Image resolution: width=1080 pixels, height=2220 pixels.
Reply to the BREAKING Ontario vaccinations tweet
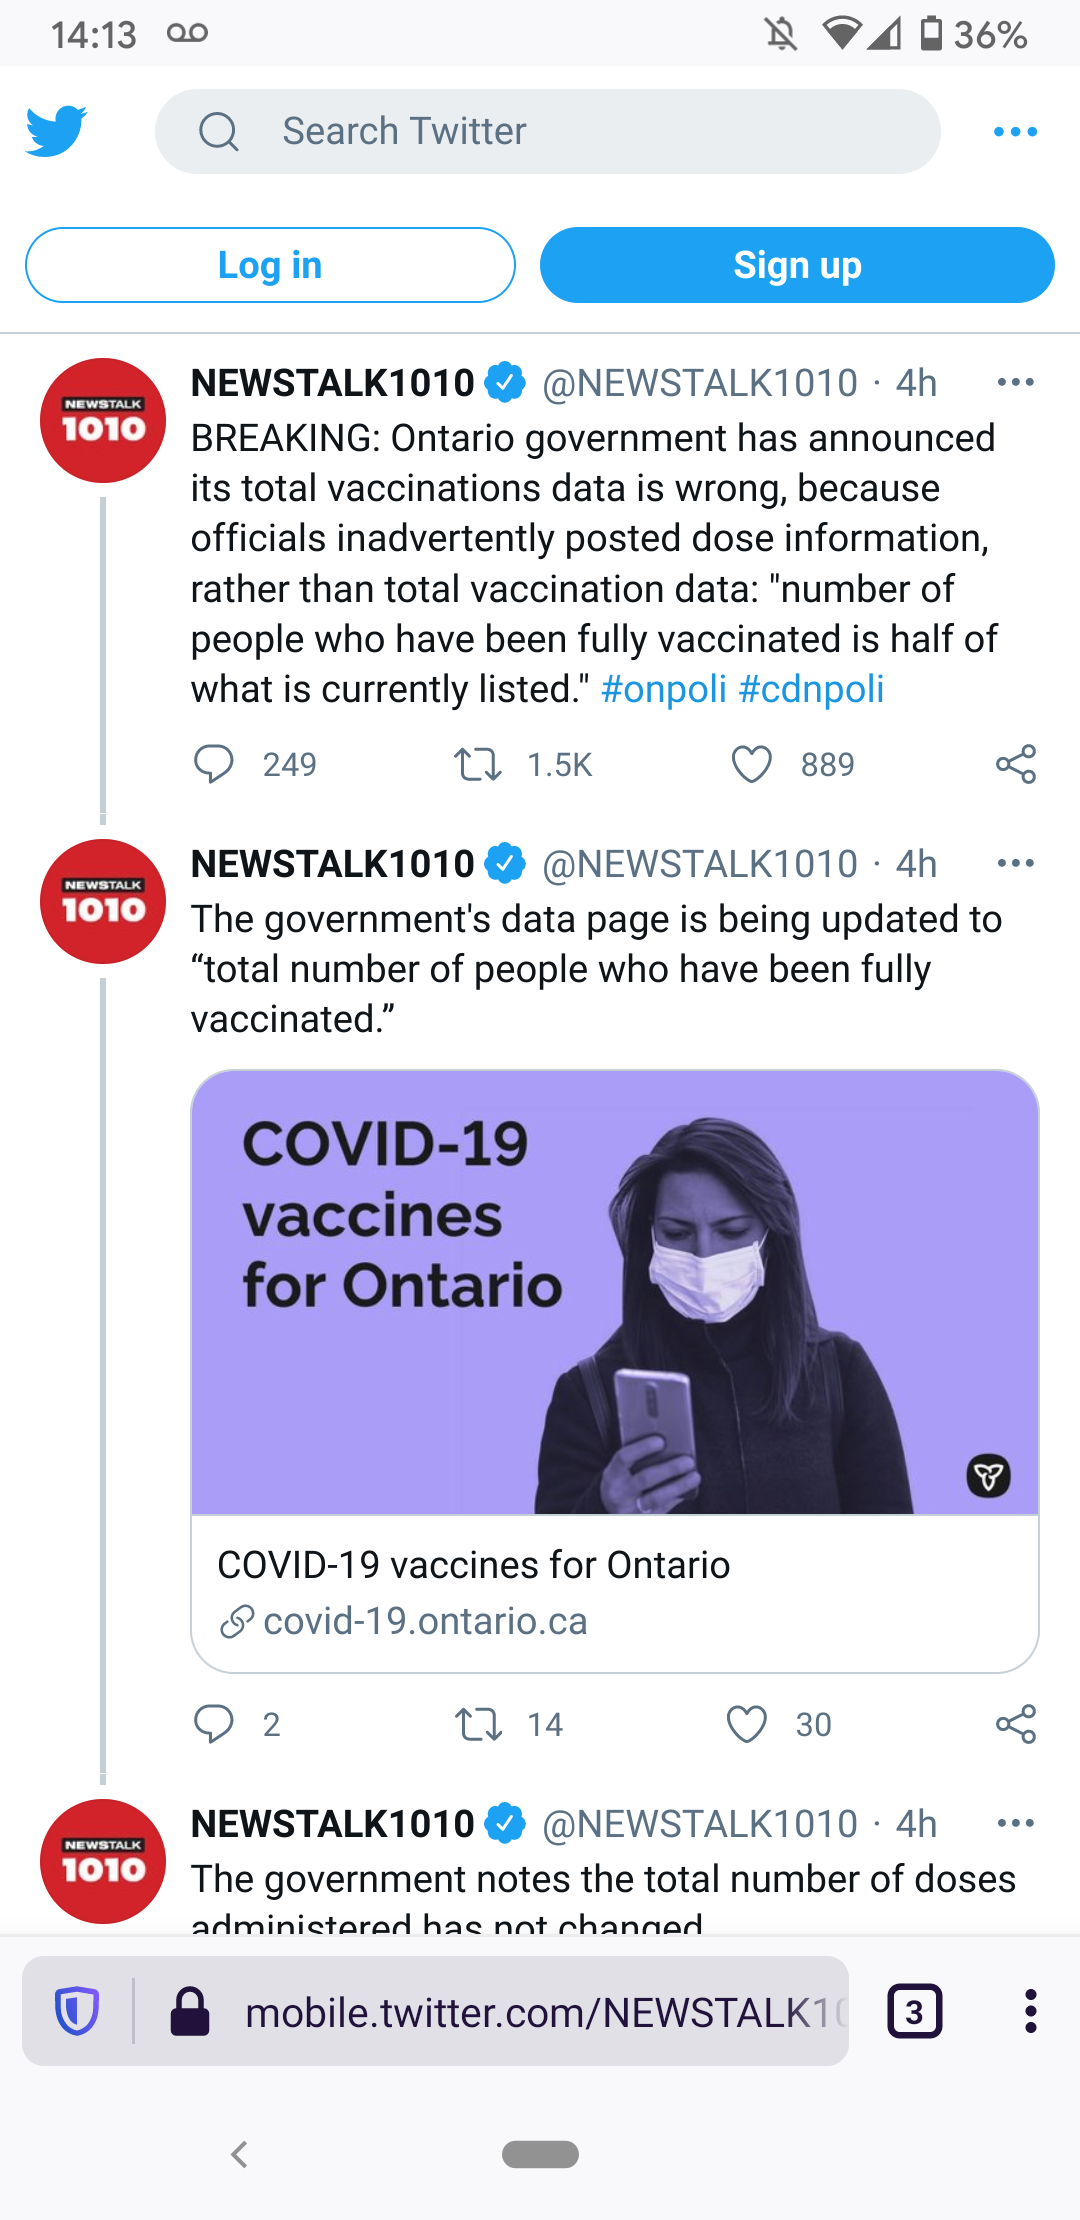pos(213,764)
